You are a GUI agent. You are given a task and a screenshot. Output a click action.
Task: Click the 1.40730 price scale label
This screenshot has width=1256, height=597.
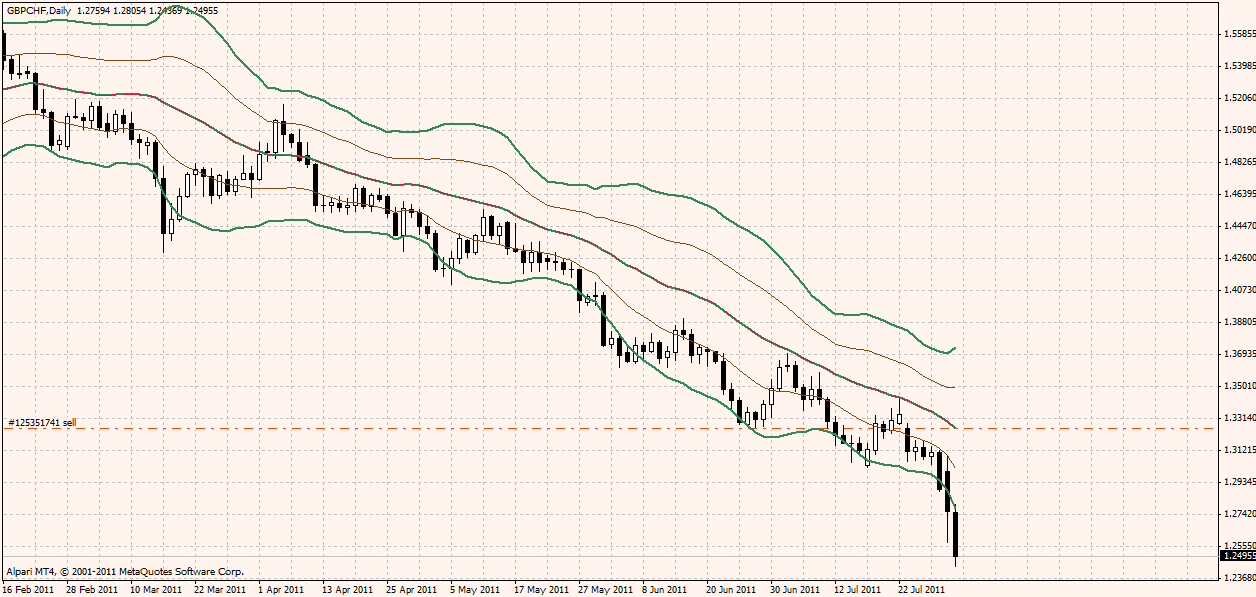(x=1238, y=290)
